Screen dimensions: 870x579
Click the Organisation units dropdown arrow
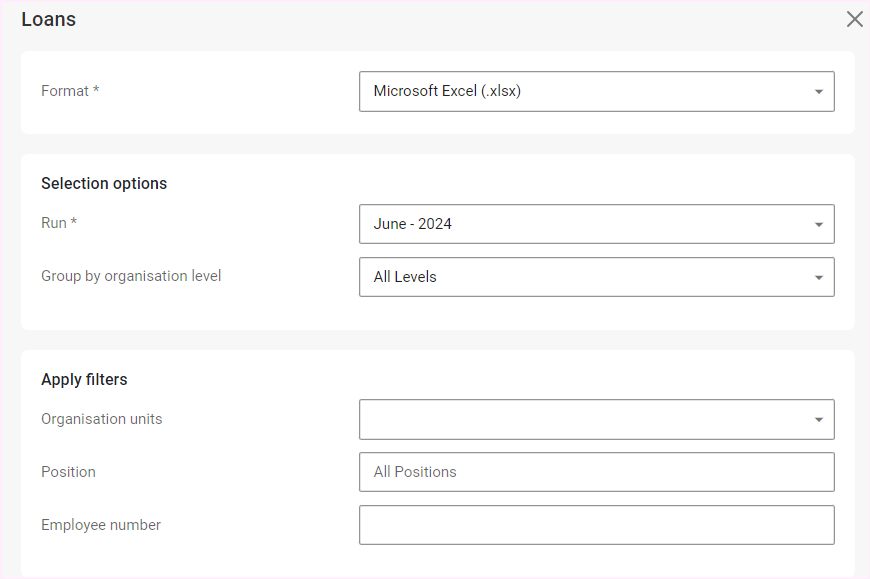coord(818,420)
